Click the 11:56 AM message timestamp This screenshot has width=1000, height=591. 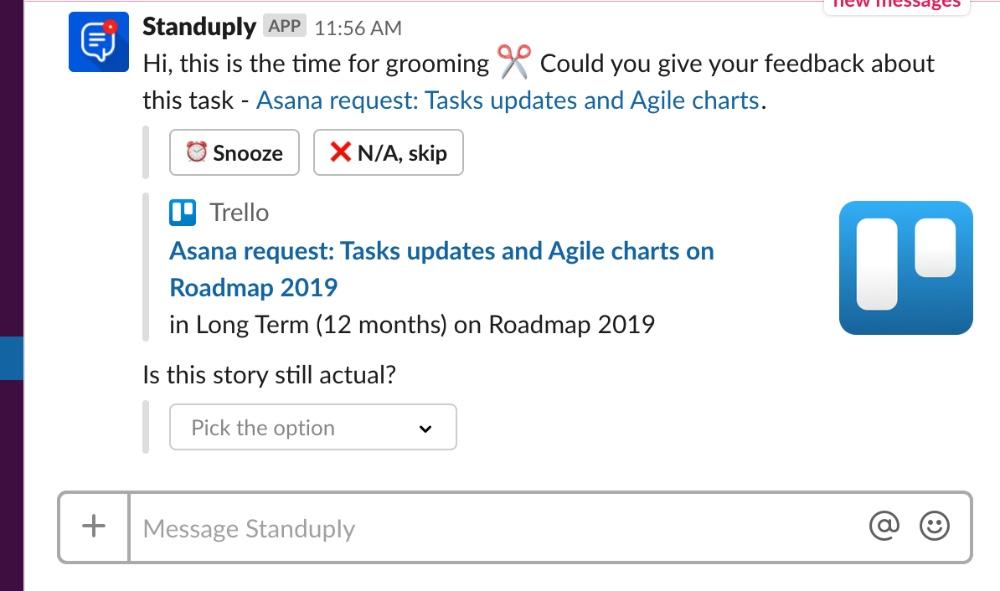point(358,28)
